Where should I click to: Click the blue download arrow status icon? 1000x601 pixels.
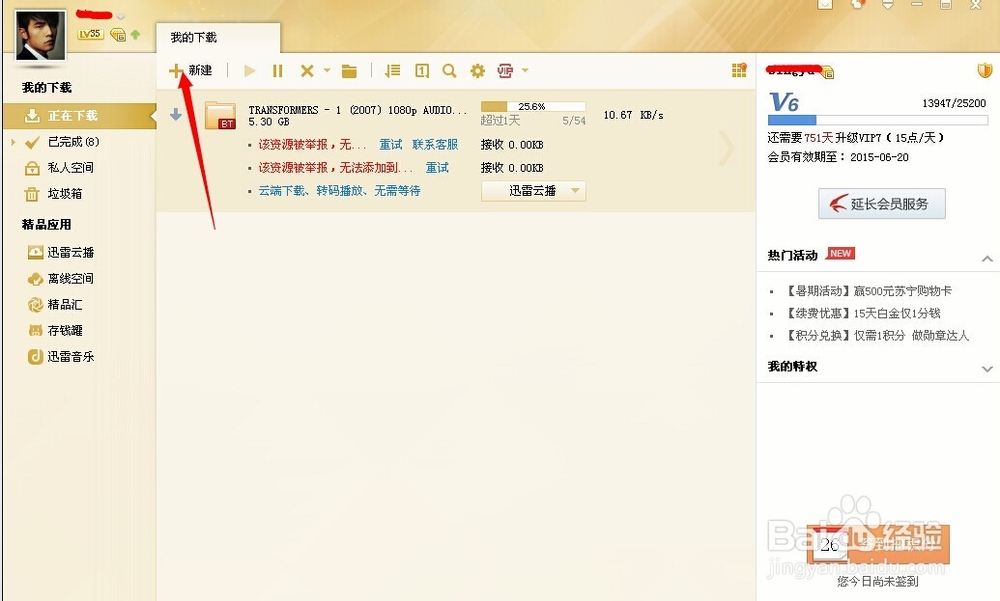click(x=176, y=115)
